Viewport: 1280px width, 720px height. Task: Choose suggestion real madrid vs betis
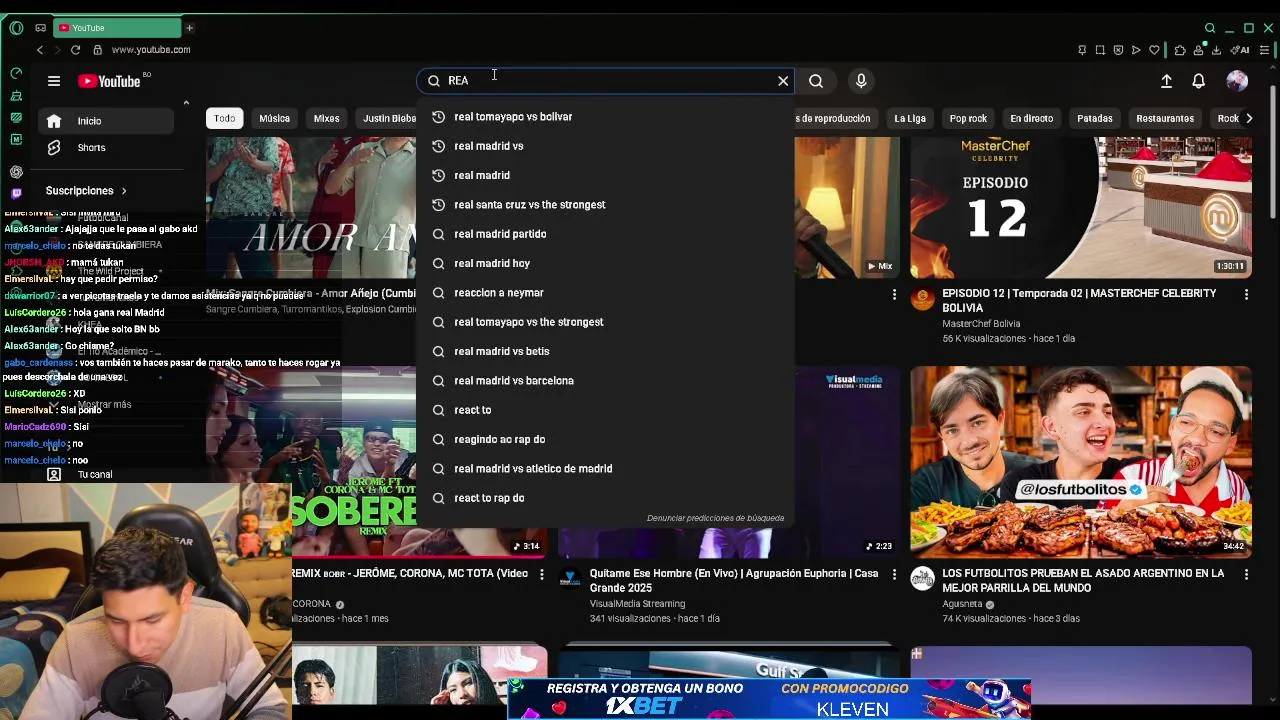(605, 351)
